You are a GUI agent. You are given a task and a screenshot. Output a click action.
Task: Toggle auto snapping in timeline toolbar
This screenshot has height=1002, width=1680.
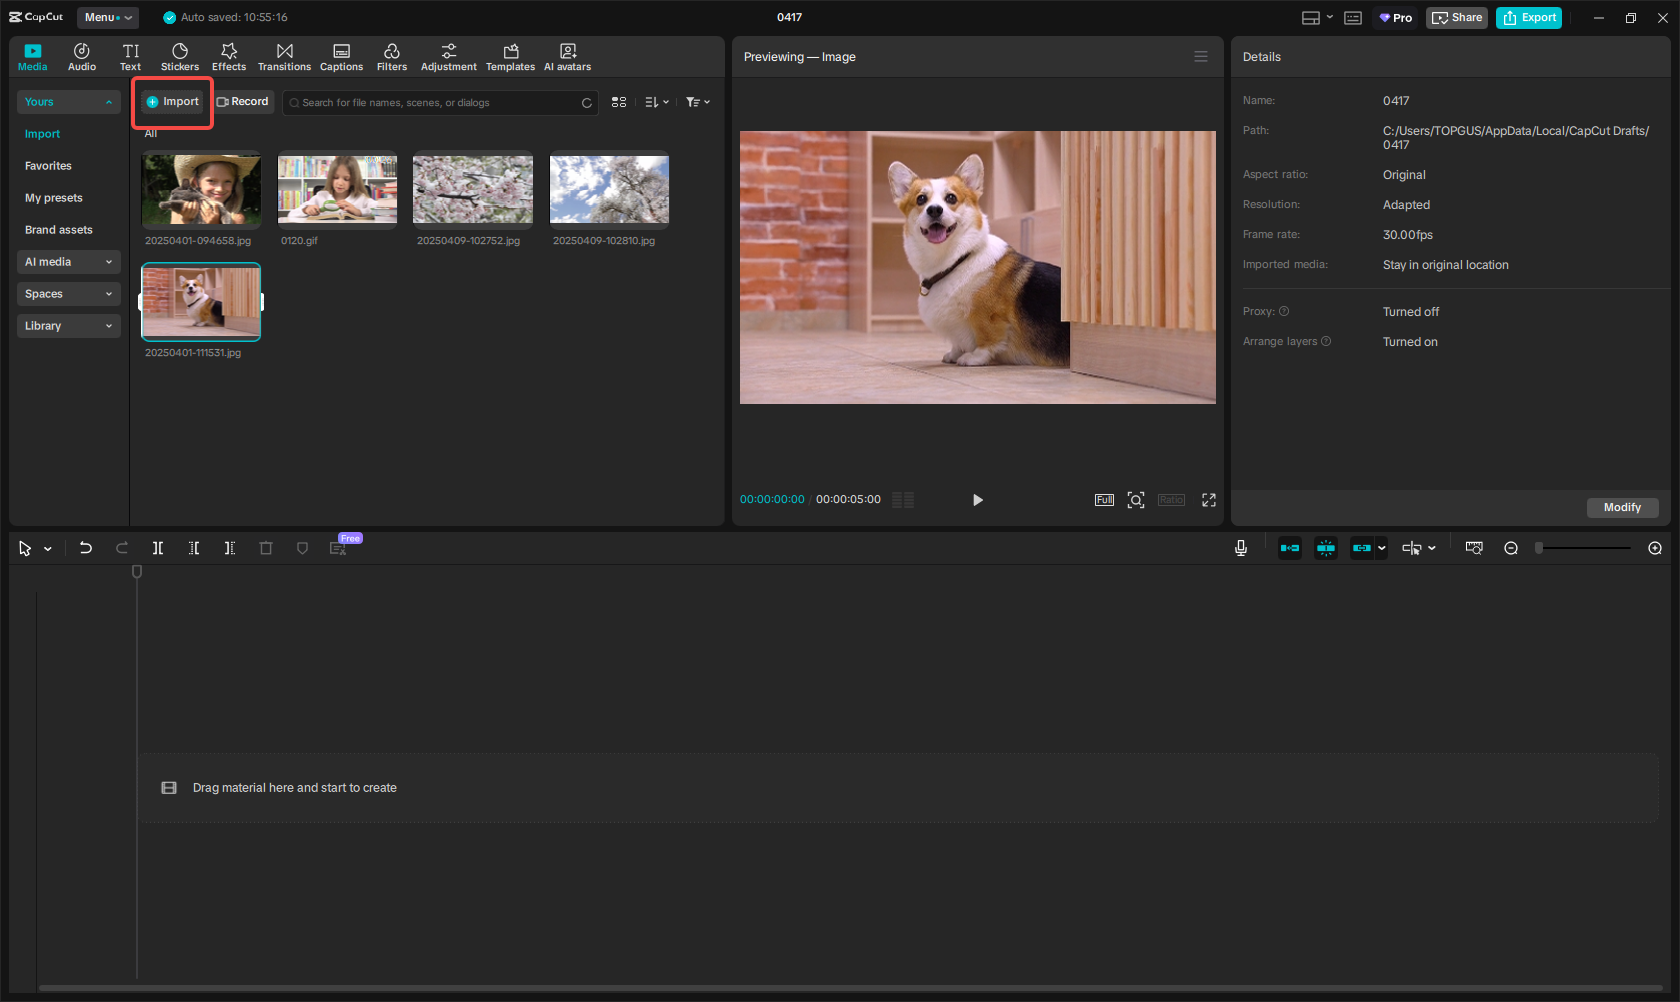tap(1326, 548)
